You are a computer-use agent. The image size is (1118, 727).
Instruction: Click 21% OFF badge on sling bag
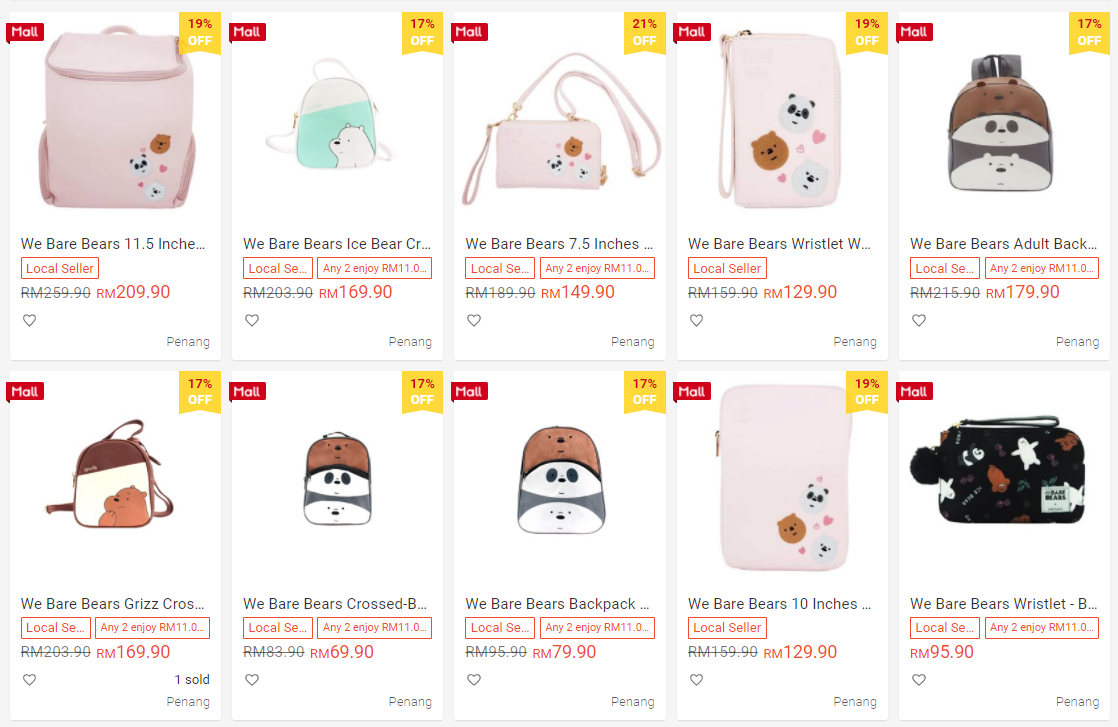tap(644, 33)
